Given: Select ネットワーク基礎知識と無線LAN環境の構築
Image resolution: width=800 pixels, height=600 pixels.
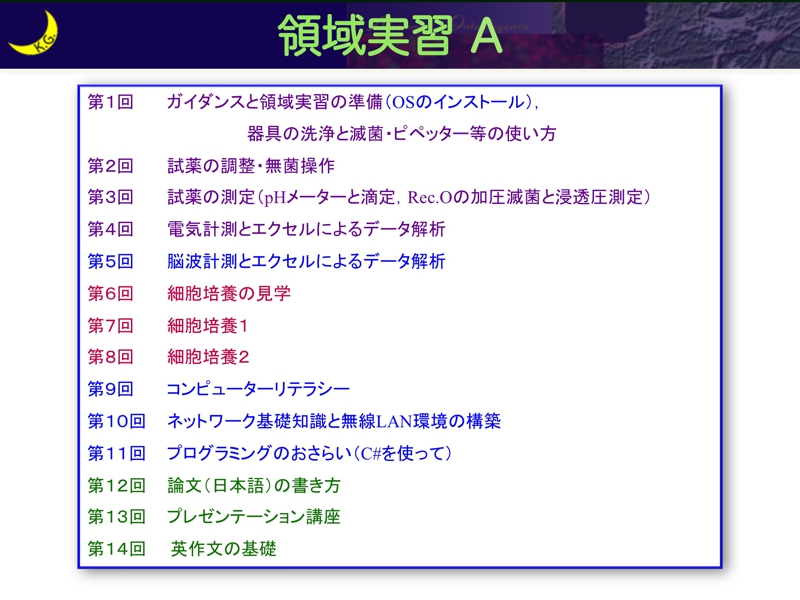Looking at the screenshot, I should click(334, 421).
